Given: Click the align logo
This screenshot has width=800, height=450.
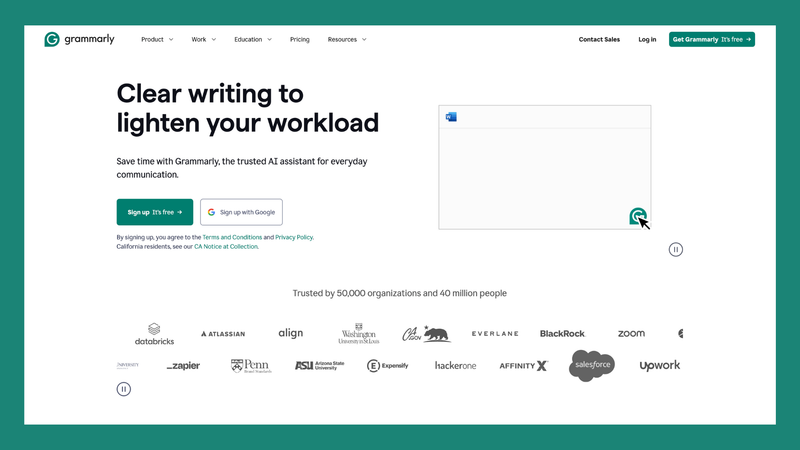Looking at the screenshot, I should pyautogui.click(x=291, y=333).
